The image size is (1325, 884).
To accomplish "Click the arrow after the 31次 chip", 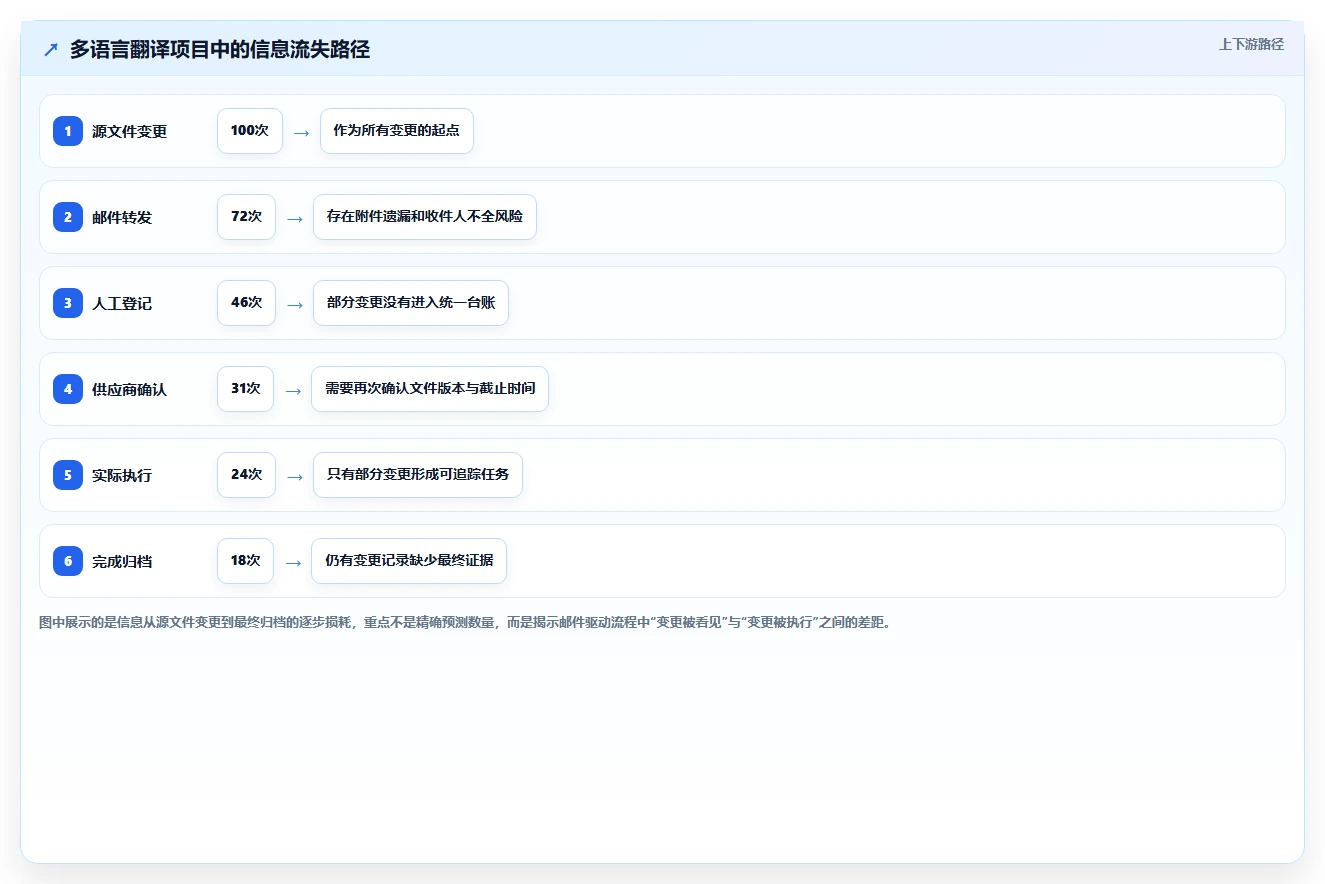I will (x=293, y=390).
